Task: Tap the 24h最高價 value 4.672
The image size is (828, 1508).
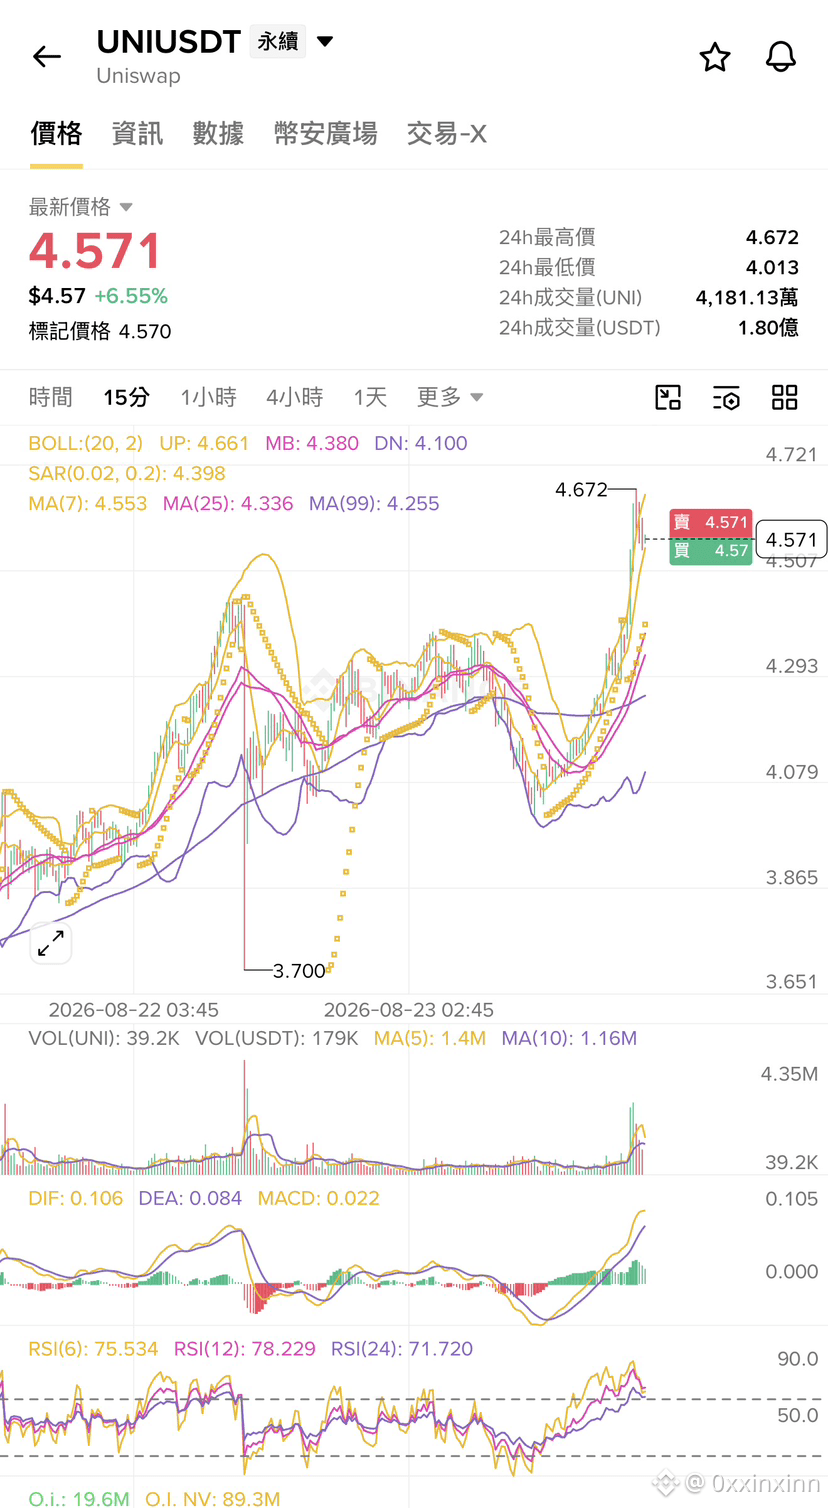Action: pyautogui.click(x=772, y=237)
